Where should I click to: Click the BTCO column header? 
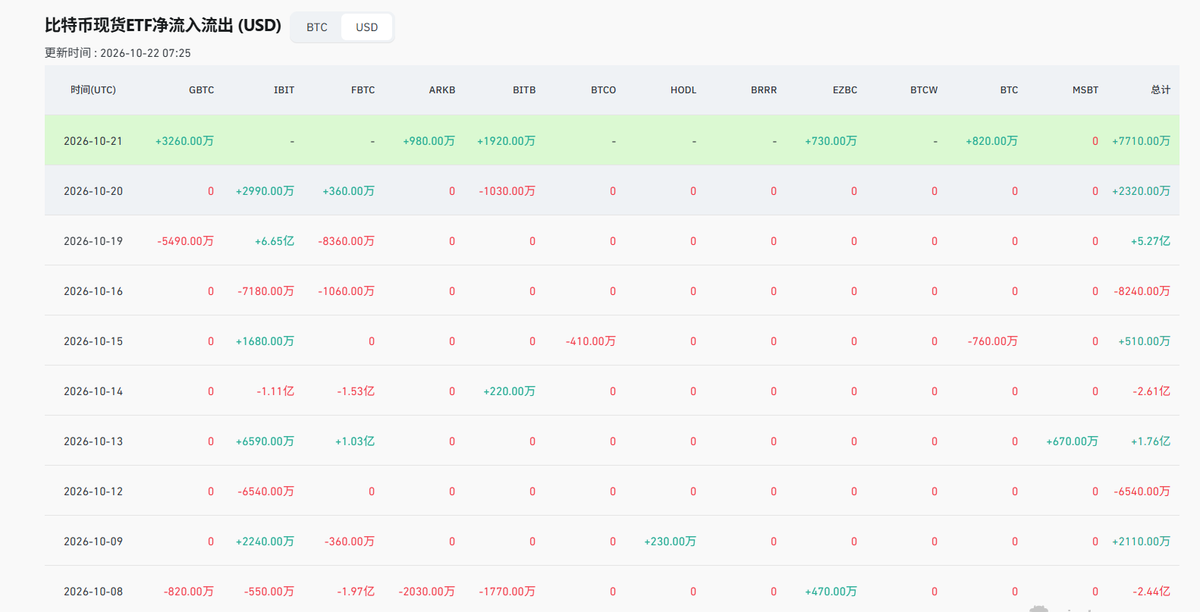(603, 90)
